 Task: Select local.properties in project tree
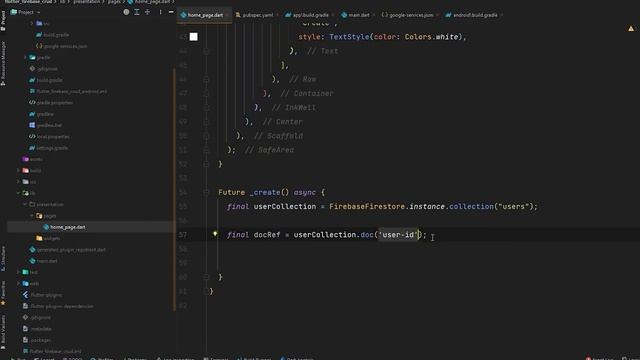(x=49, y=137)
